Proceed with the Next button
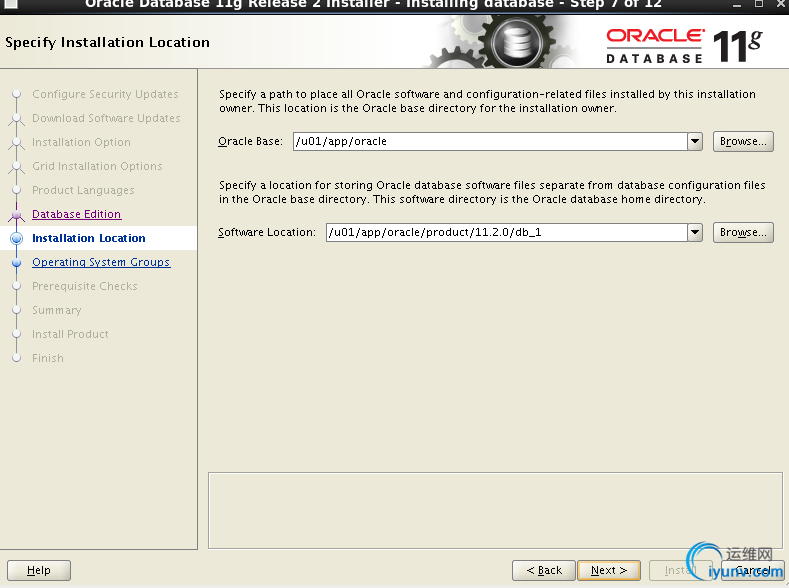The image size is (789, 588). [609, 570]
